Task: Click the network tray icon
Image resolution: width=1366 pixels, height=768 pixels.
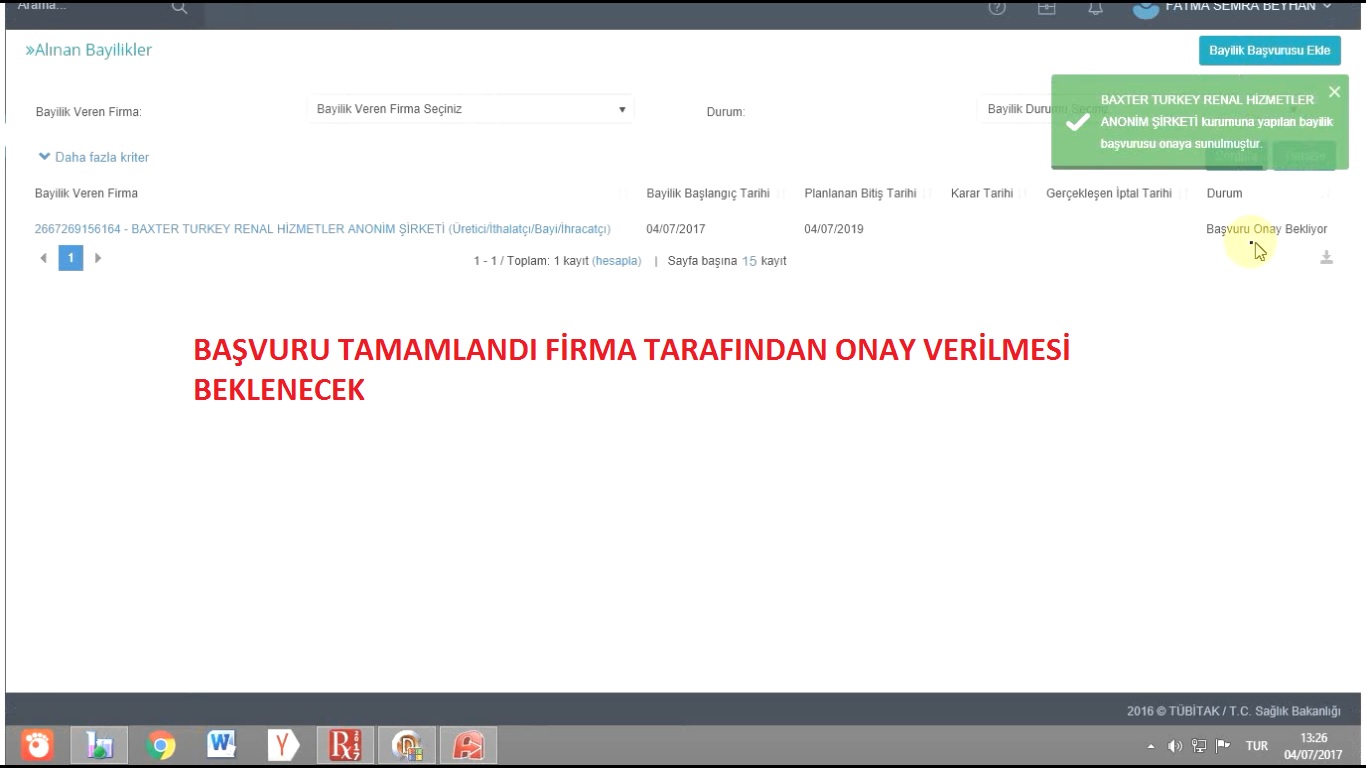Action: pyautogui.click(x=1199, y=746)
